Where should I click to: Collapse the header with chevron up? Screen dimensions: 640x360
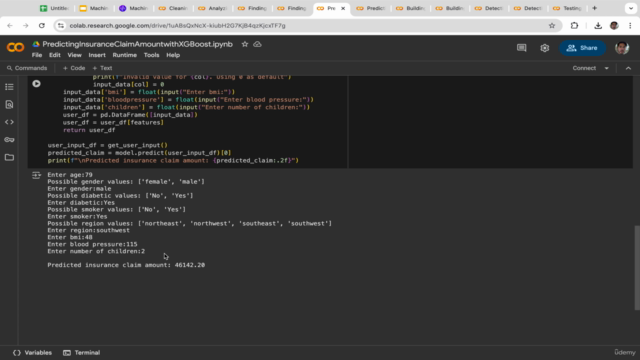pyautogui.click(x=628, y=68)
